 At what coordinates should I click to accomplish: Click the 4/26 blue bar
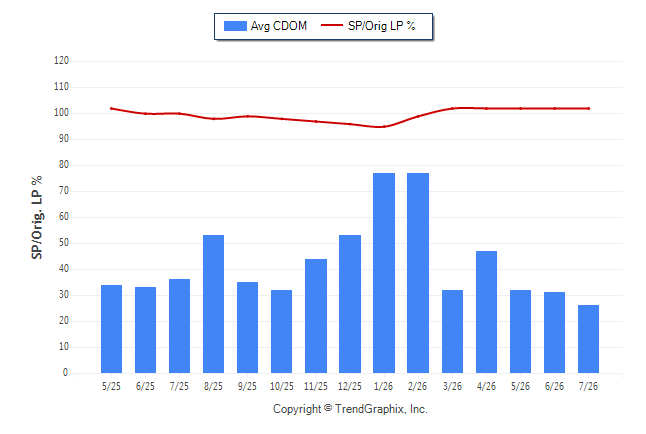(486, 312)
